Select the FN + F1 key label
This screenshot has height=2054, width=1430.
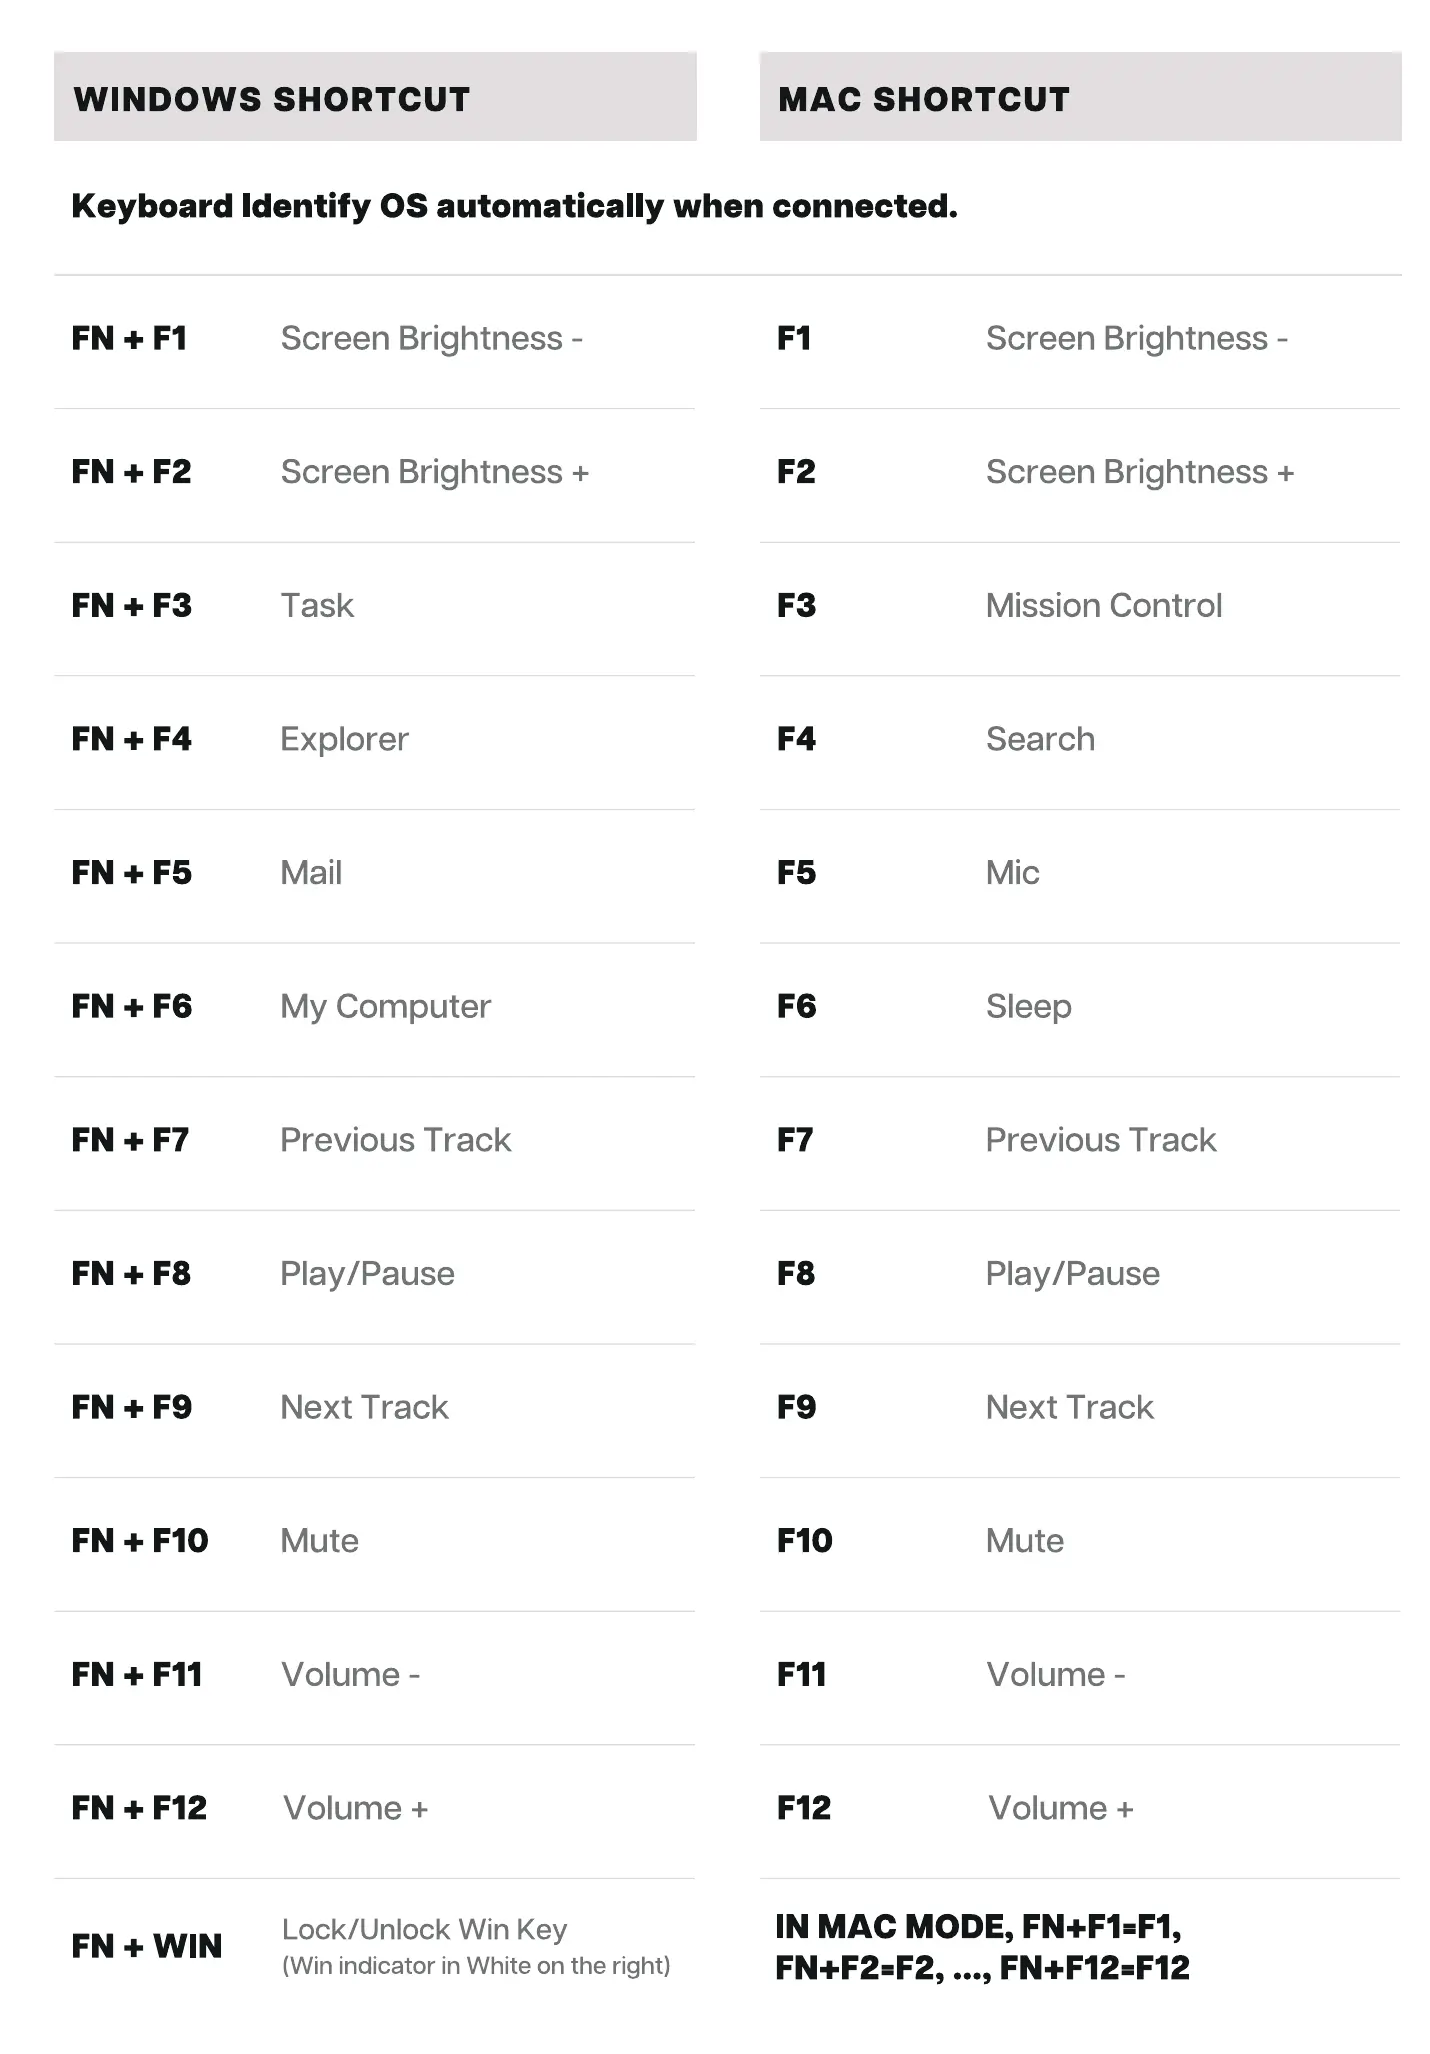[129, 338]
